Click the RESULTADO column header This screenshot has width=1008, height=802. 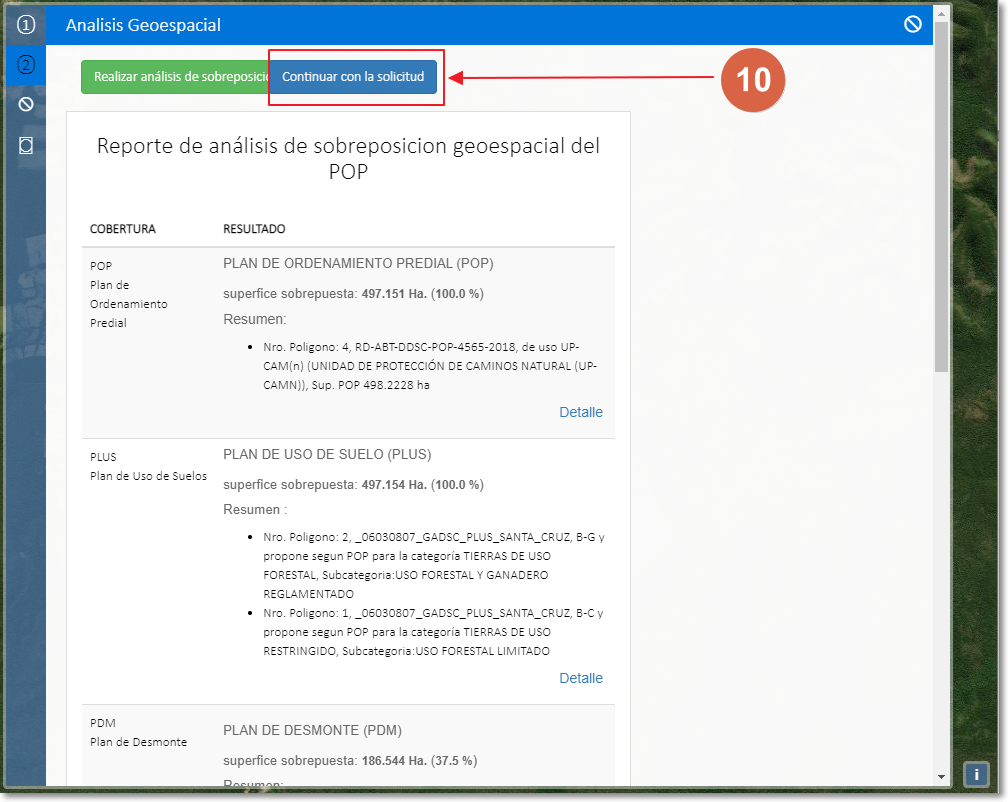tap(254, 229)
